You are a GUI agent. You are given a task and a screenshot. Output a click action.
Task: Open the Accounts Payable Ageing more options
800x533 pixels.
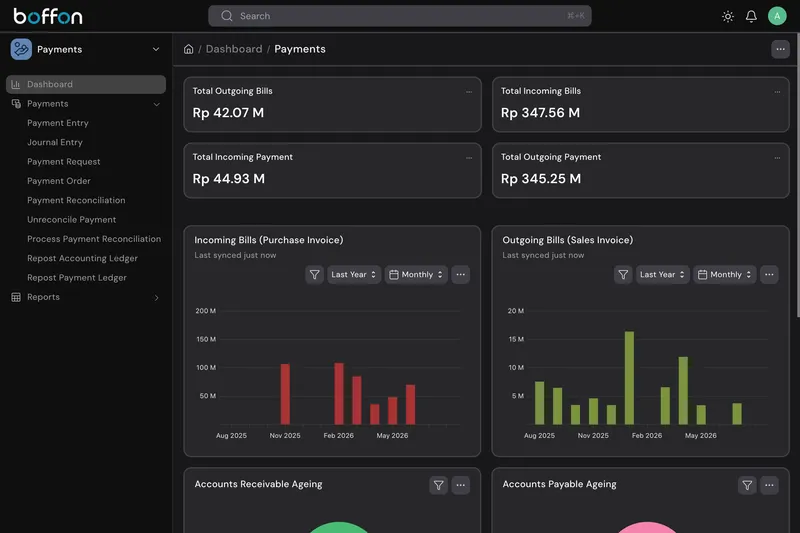point(769,485)
